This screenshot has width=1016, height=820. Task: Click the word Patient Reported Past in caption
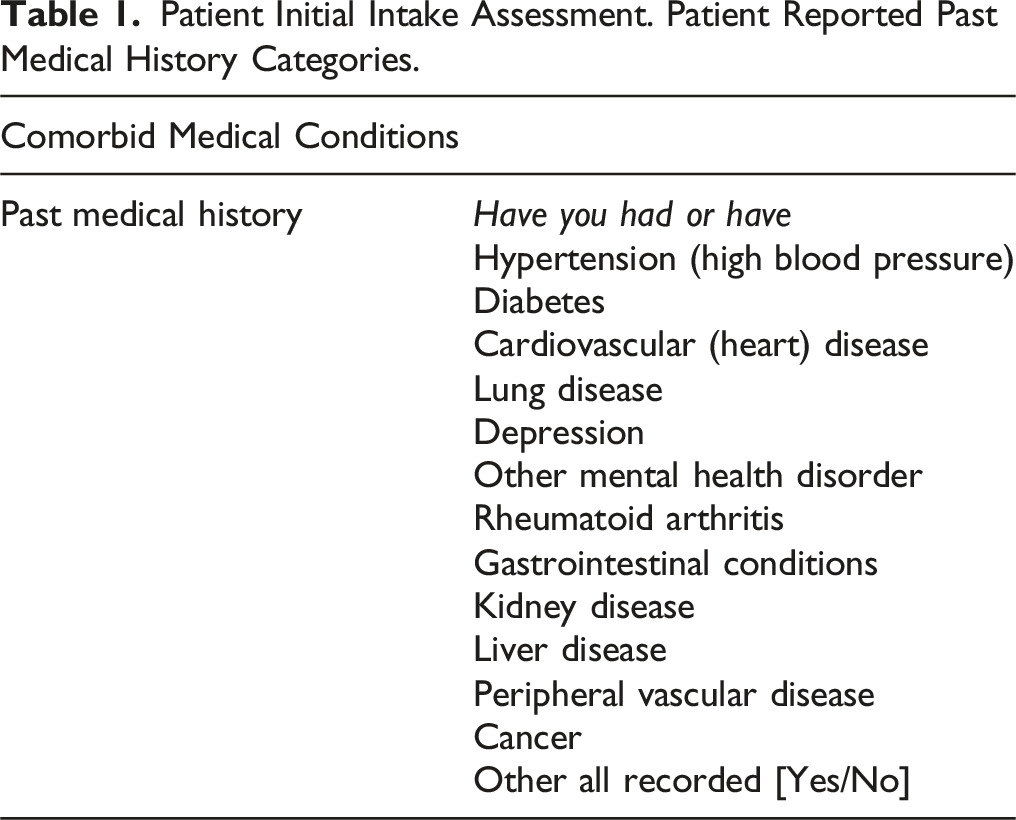(x=833, y=17)
